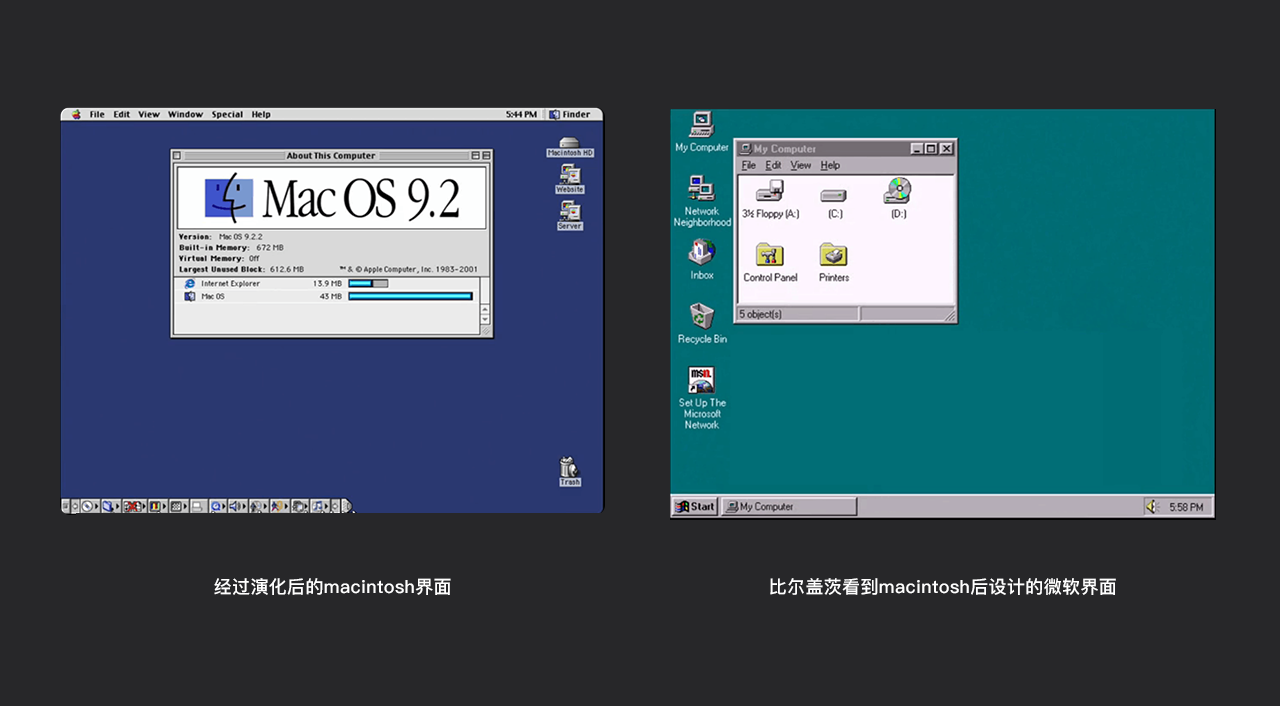Click the Control Strip left scroll arrow
The image size is (1280, 706).
[75, 506]
